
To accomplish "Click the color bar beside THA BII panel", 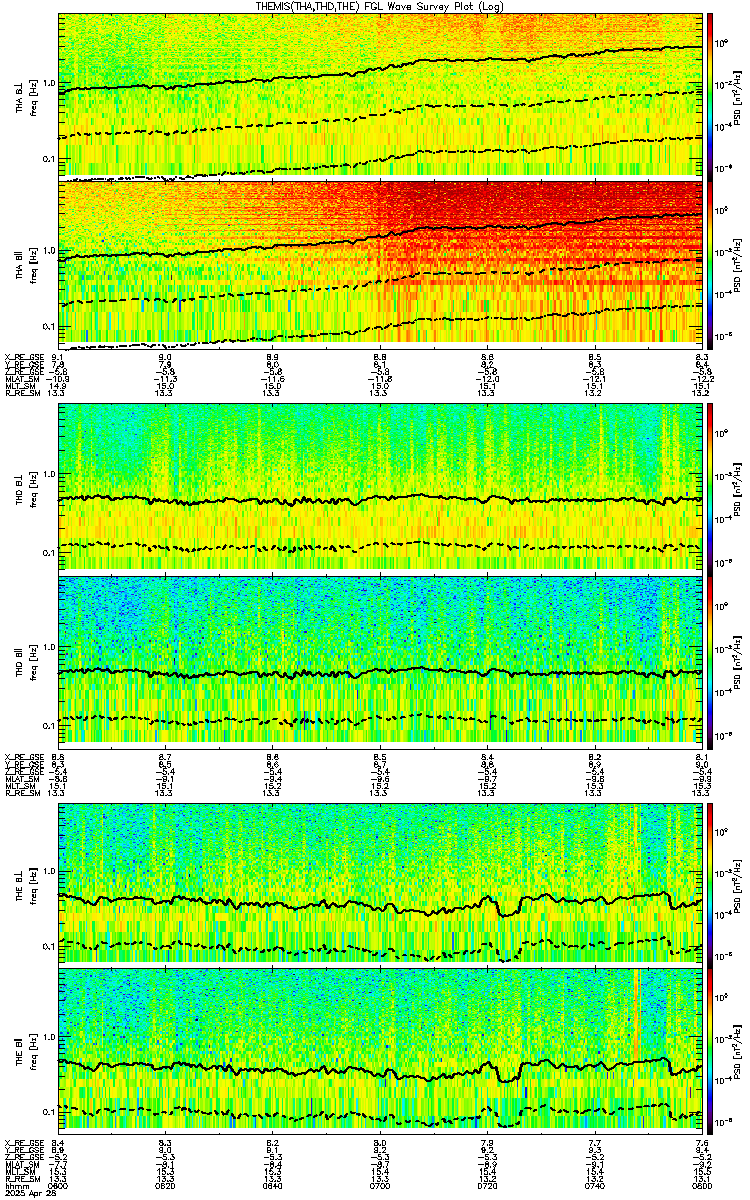I will tap(710, 263).
